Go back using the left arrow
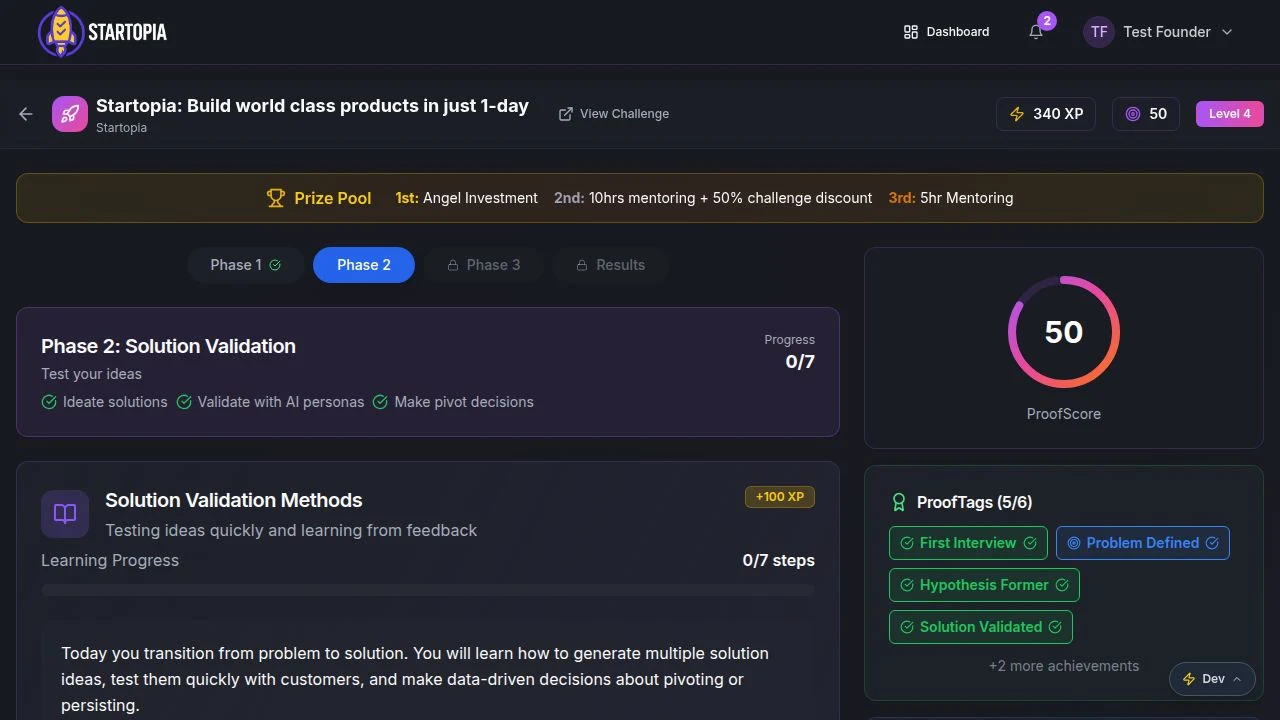Image resolution: width=1280 pixels, height=720 pixels. pyautogui.click(x=26, y=114)
